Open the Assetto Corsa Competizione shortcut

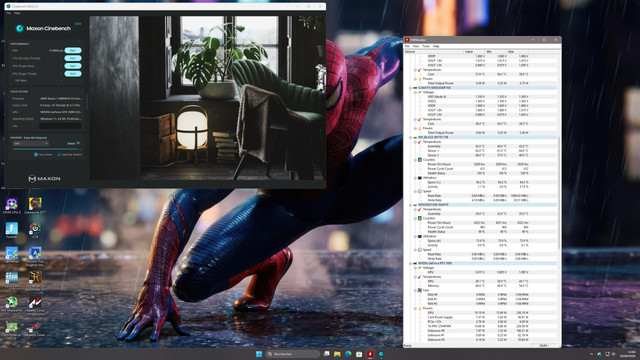click(x=35, y=306)
